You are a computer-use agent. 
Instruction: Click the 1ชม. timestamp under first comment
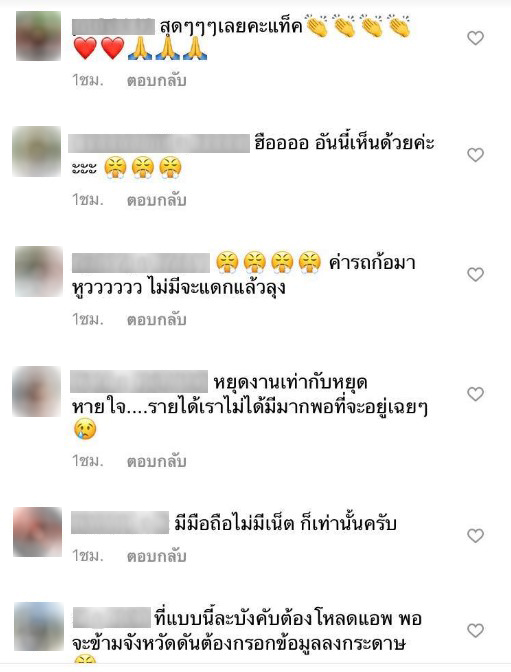[x=88, y=81]
